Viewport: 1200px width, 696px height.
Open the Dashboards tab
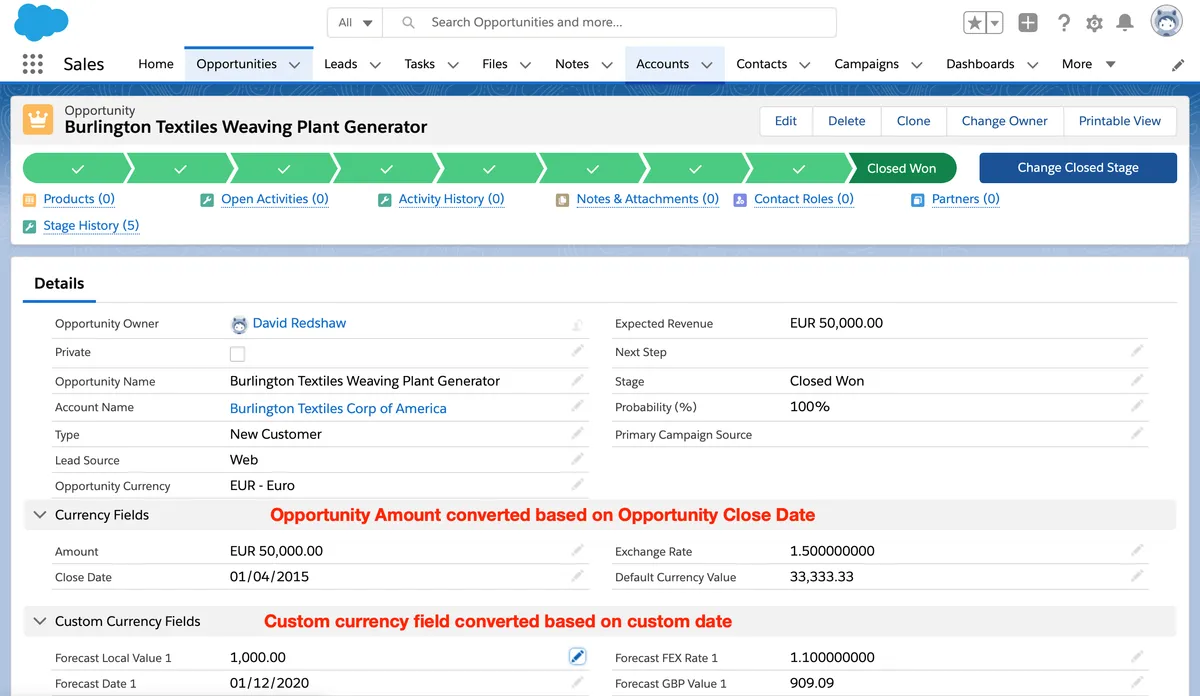tap(980, 64)
